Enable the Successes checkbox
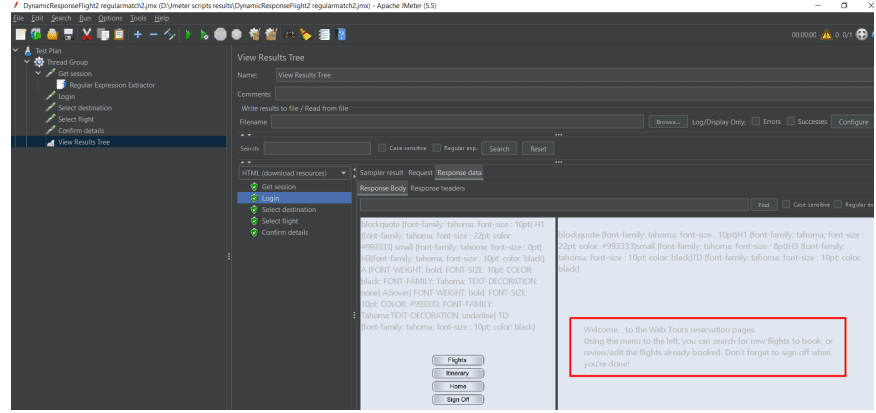Image resolution: width=876 pixels, height=413 pixels. (x=791, y=121)
